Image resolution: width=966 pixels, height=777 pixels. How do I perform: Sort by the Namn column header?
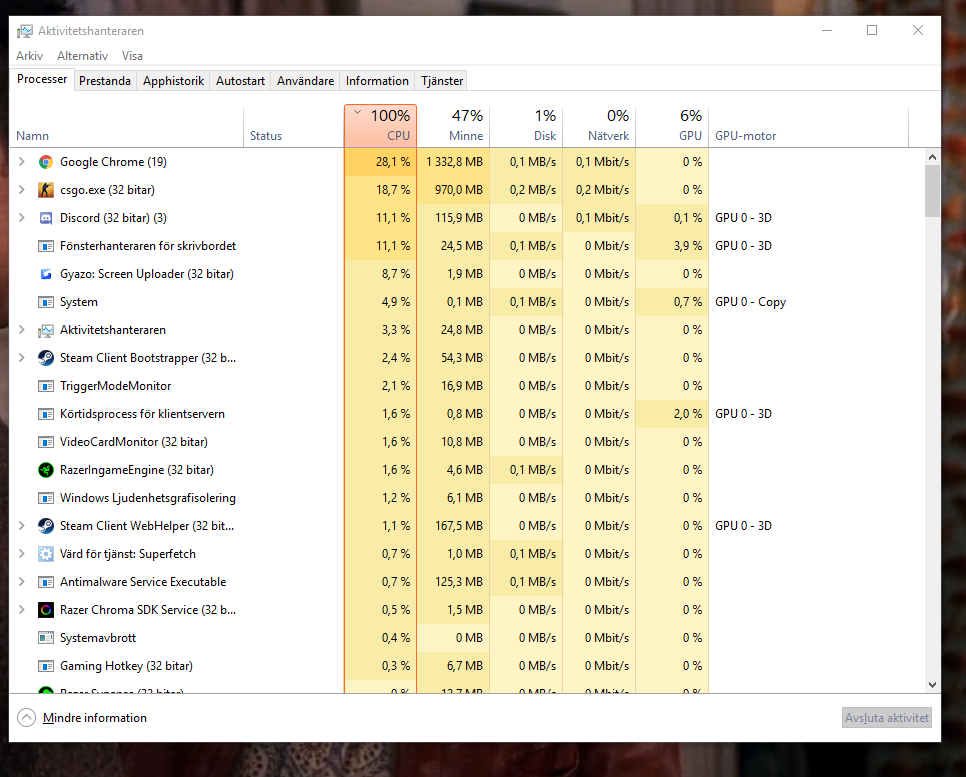[126, 126]
